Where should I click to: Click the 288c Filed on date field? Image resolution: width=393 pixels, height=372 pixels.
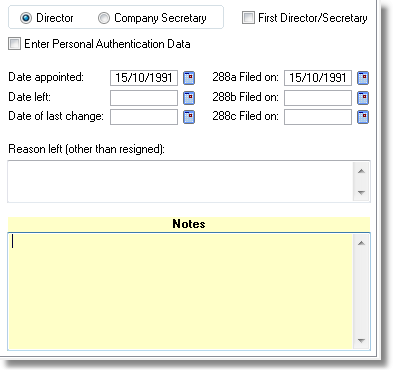point(318,117)
